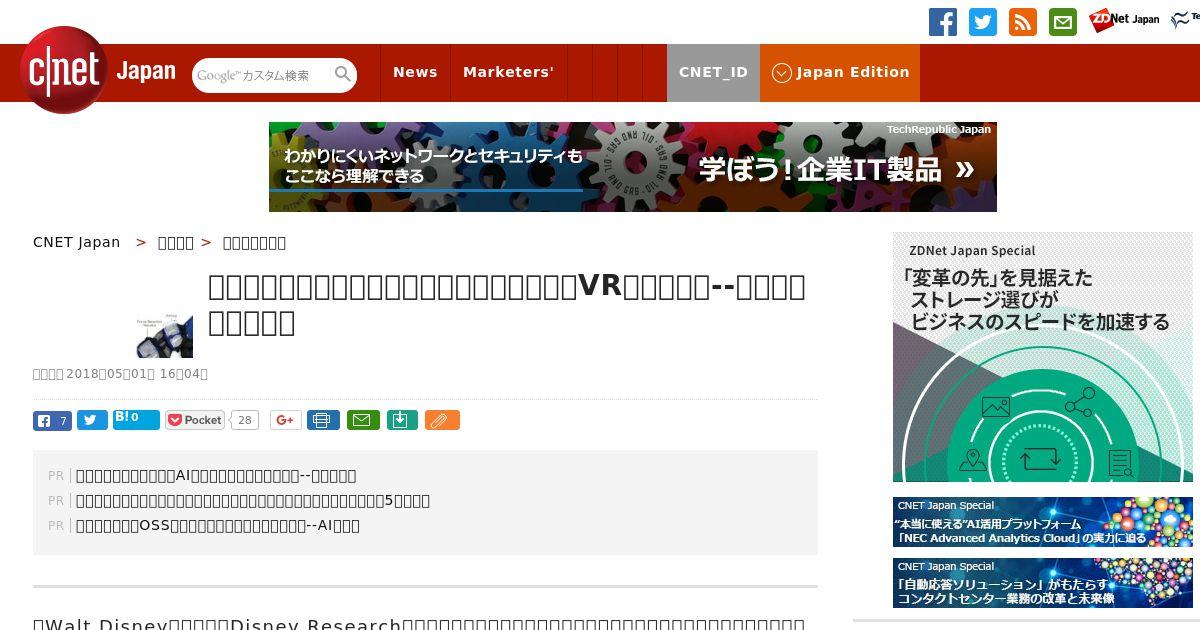
Task: Save article to Pocket
Action: 196,420
